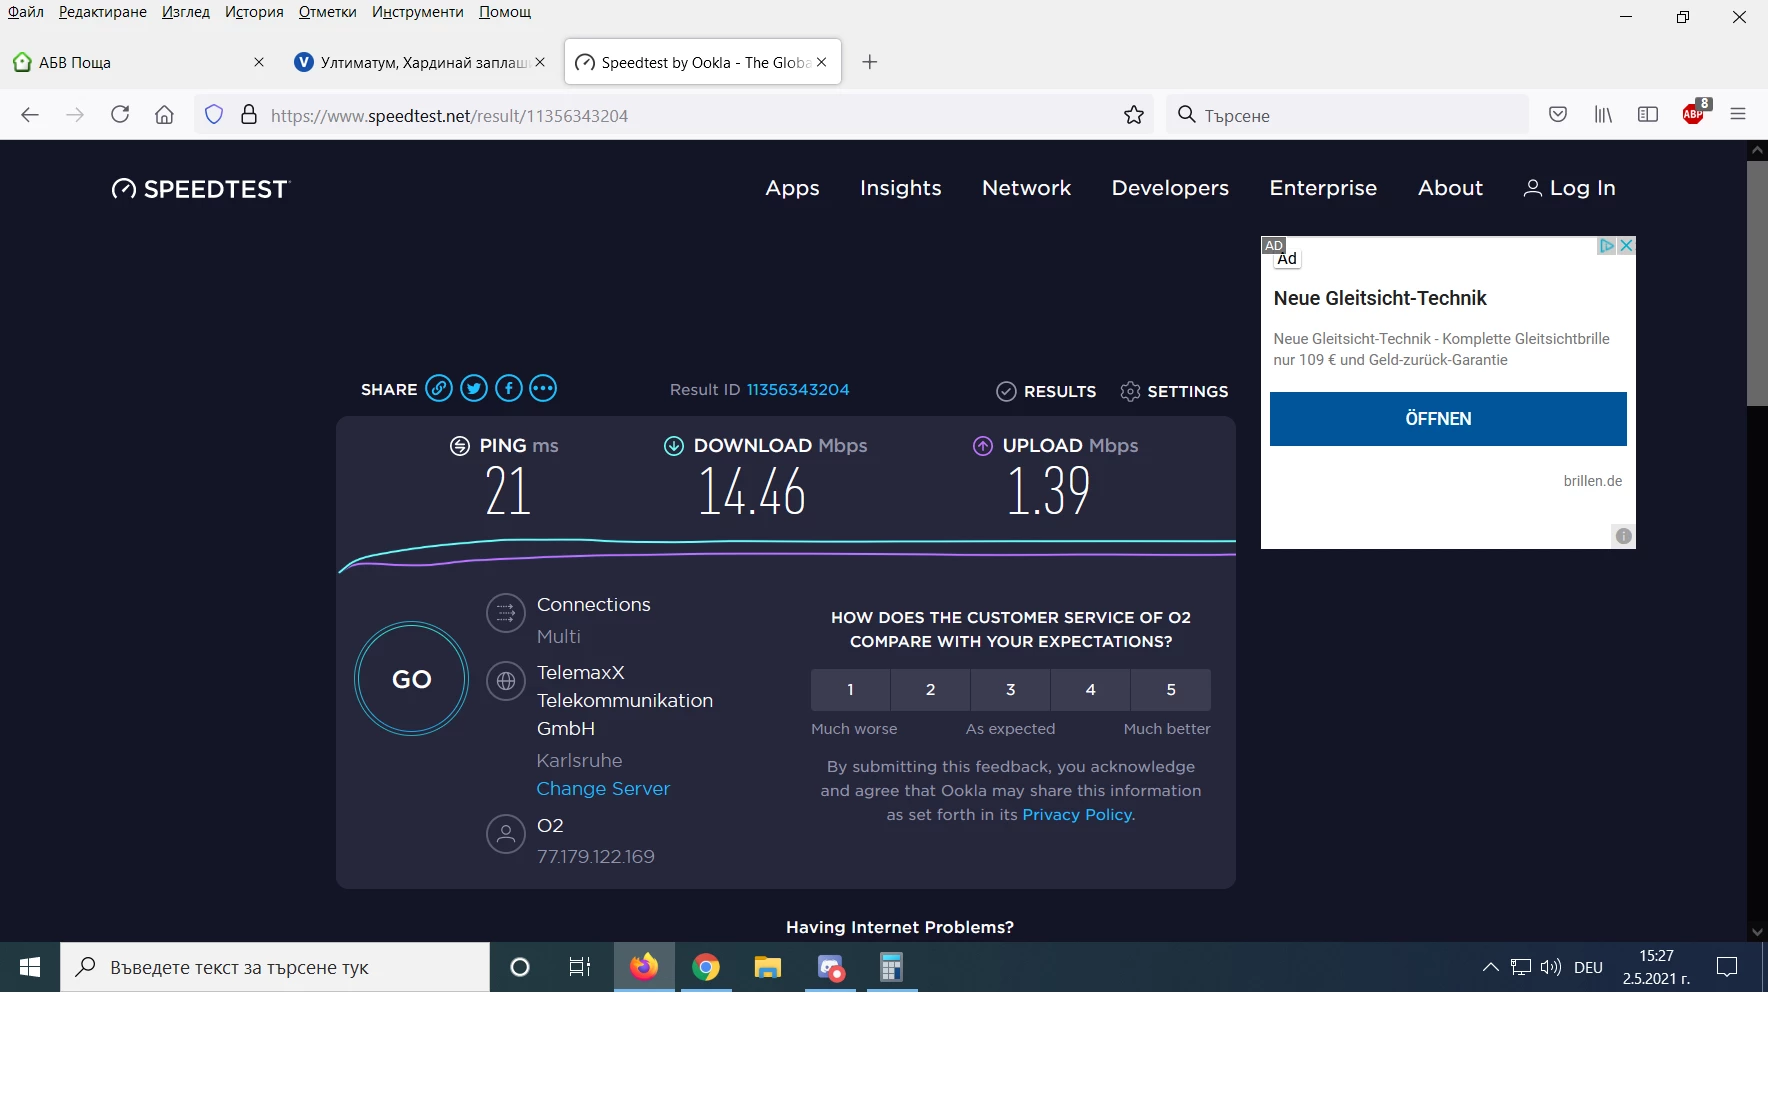1768x1112 pixels.
Task: Close the АБВ Поща tab
Action: point(259,62)
